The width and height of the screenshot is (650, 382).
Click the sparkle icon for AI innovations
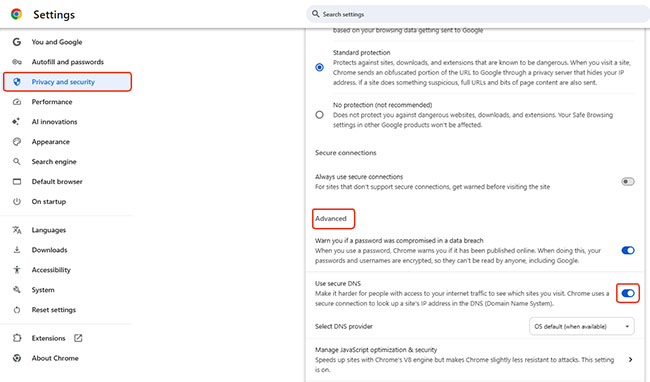pos(16,122)
